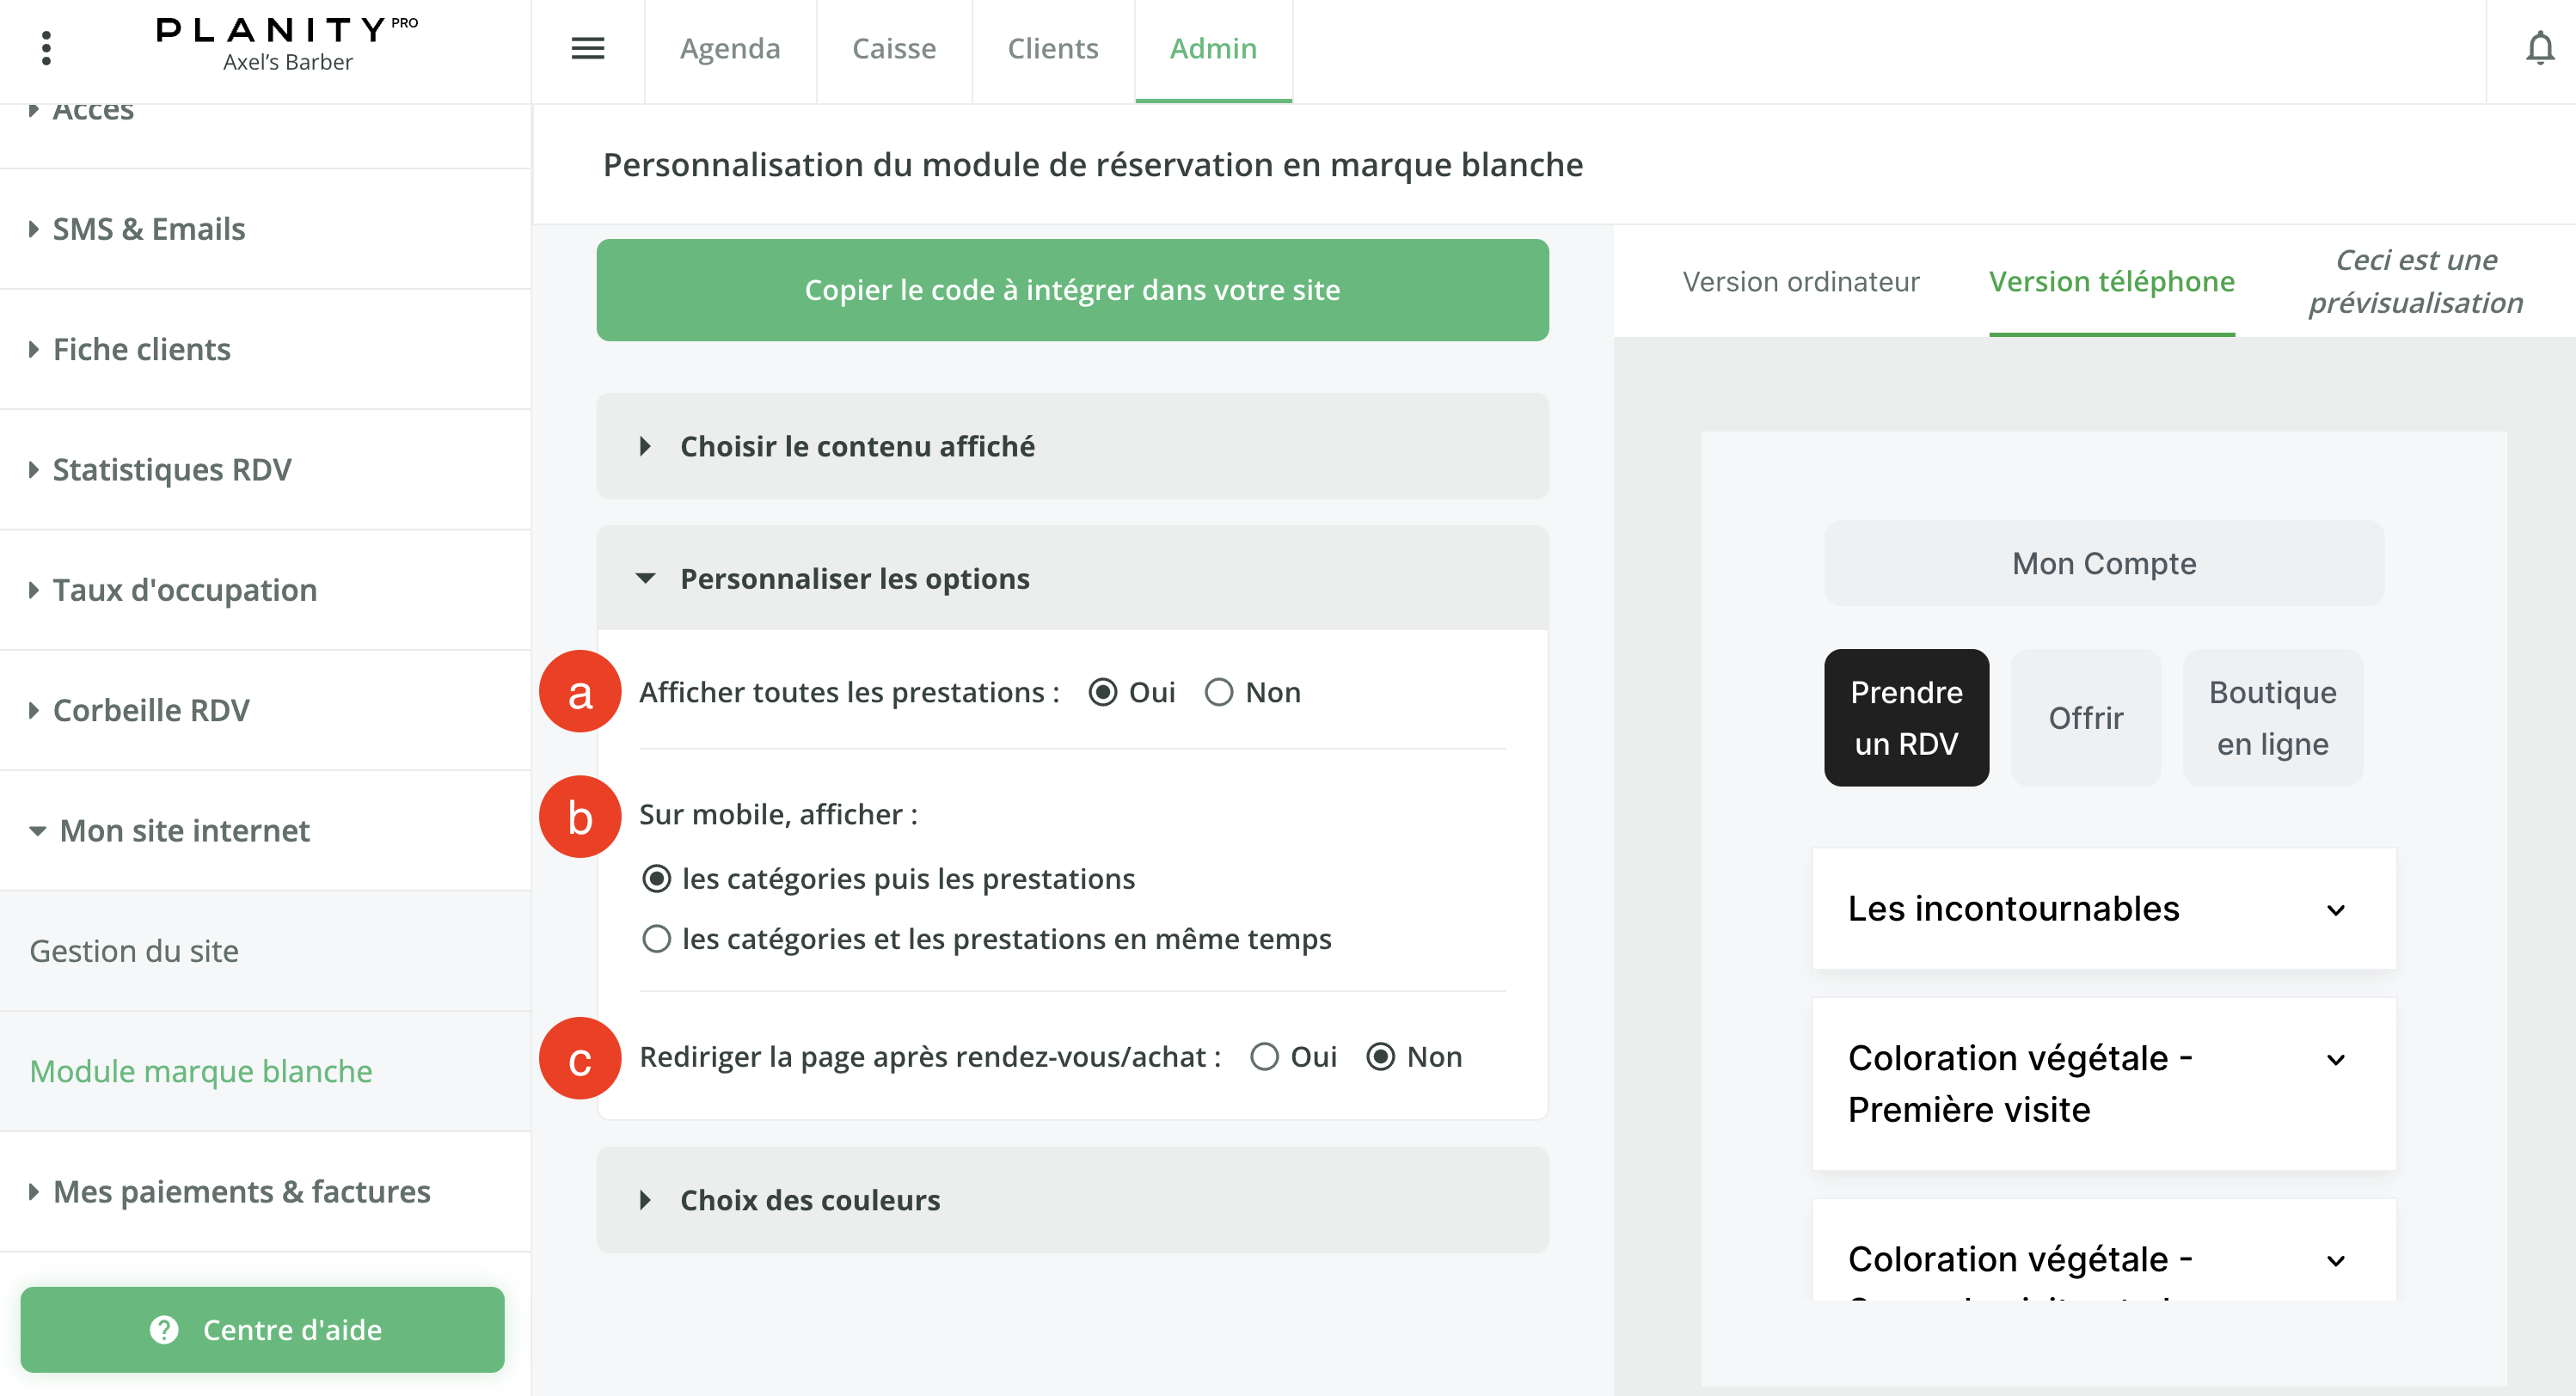Open the Centre d'aide button
The height and width of the screenshot is (1396, 2576).
coord(262,1330)
